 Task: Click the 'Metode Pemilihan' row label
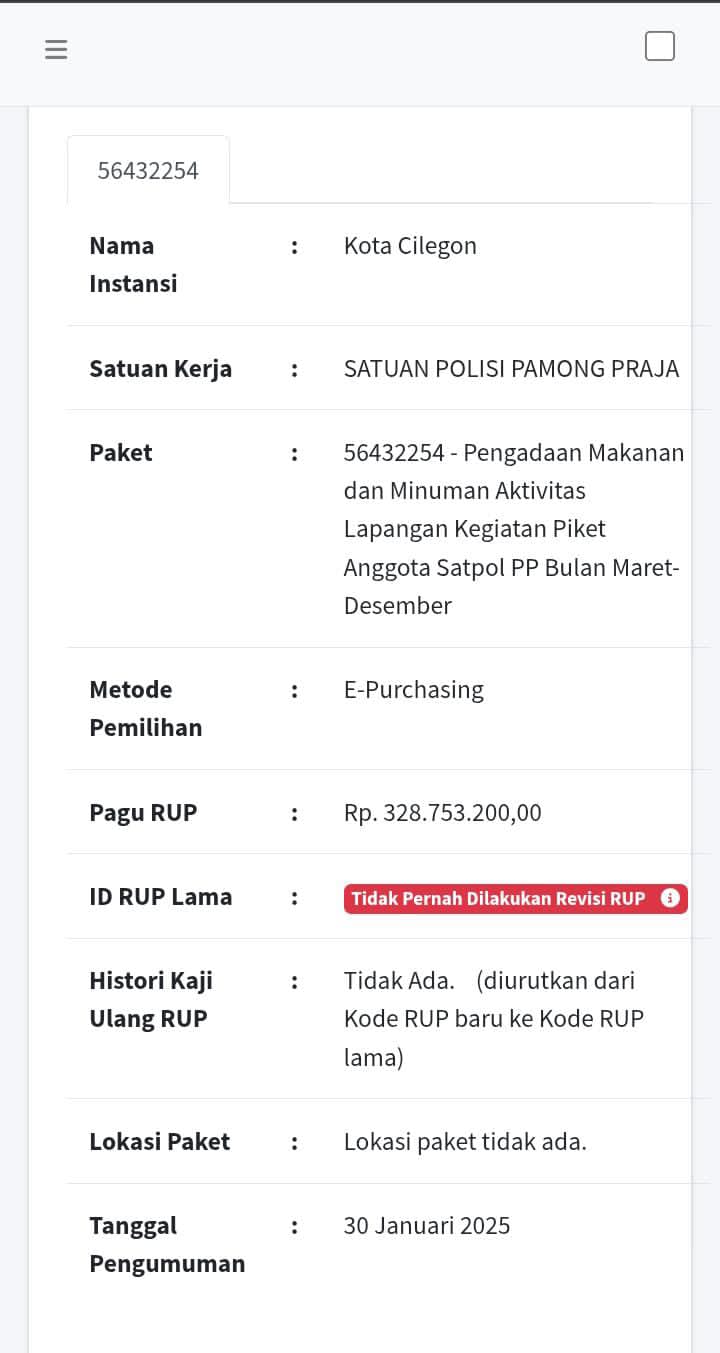[145, 709]
